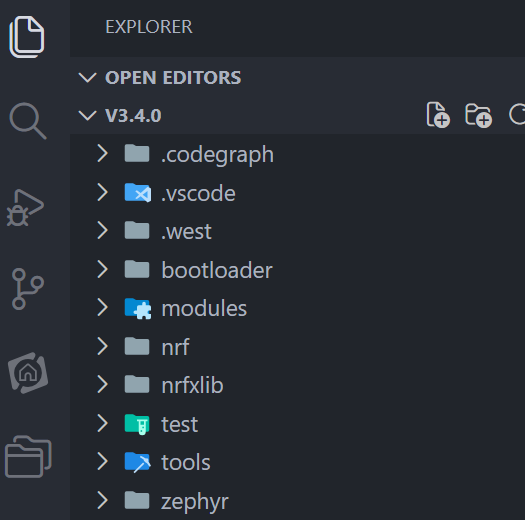
Task: Open the stacked folders project manager icon
Action: (28, 456)
